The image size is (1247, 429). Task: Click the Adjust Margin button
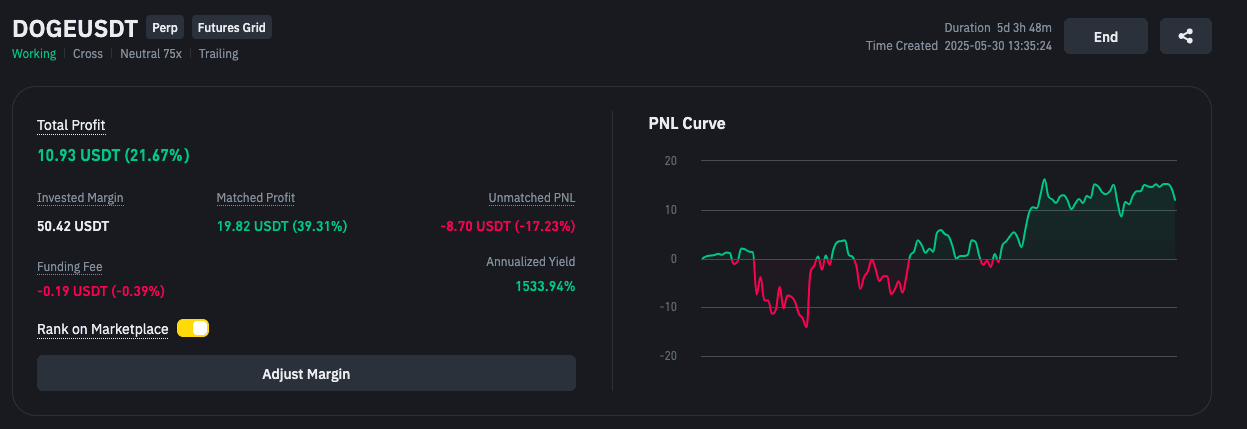pos(306,374)
